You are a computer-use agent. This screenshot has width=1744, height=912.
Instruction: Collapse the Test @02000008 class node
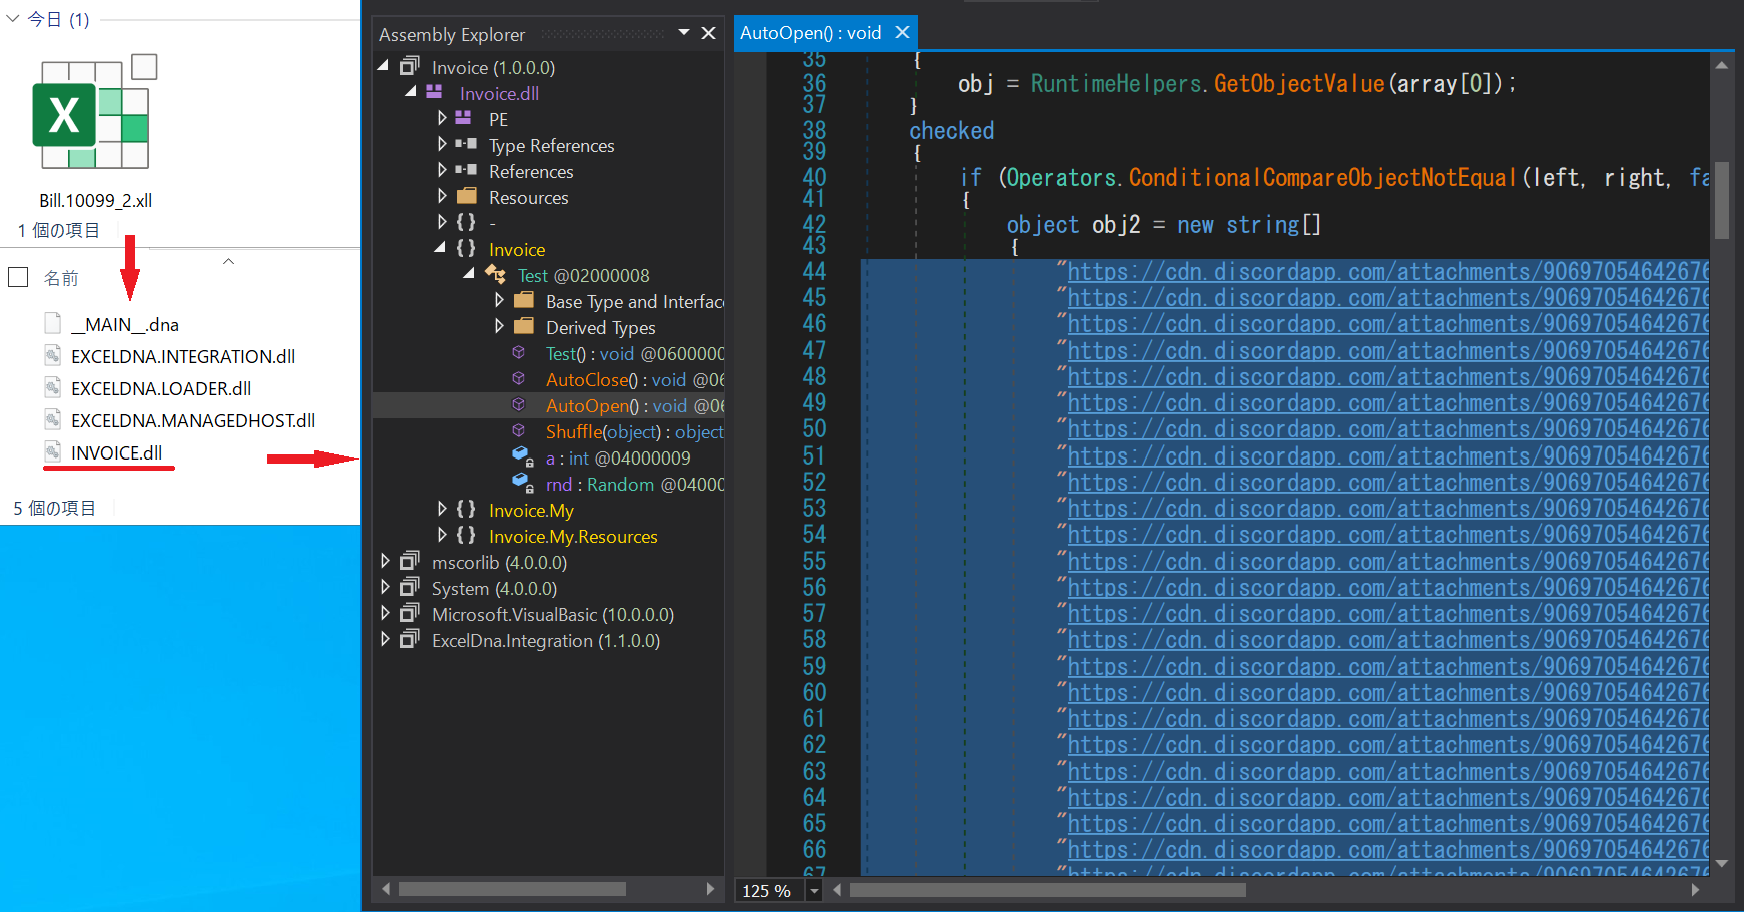click(x=469, y=274)
